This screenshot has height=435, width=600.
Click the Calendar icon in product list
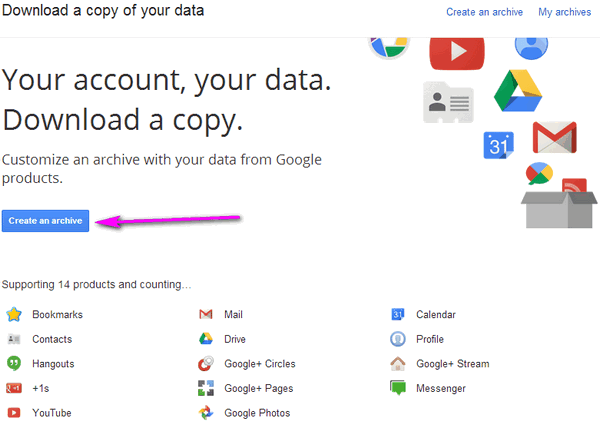(x=398, y=314)
